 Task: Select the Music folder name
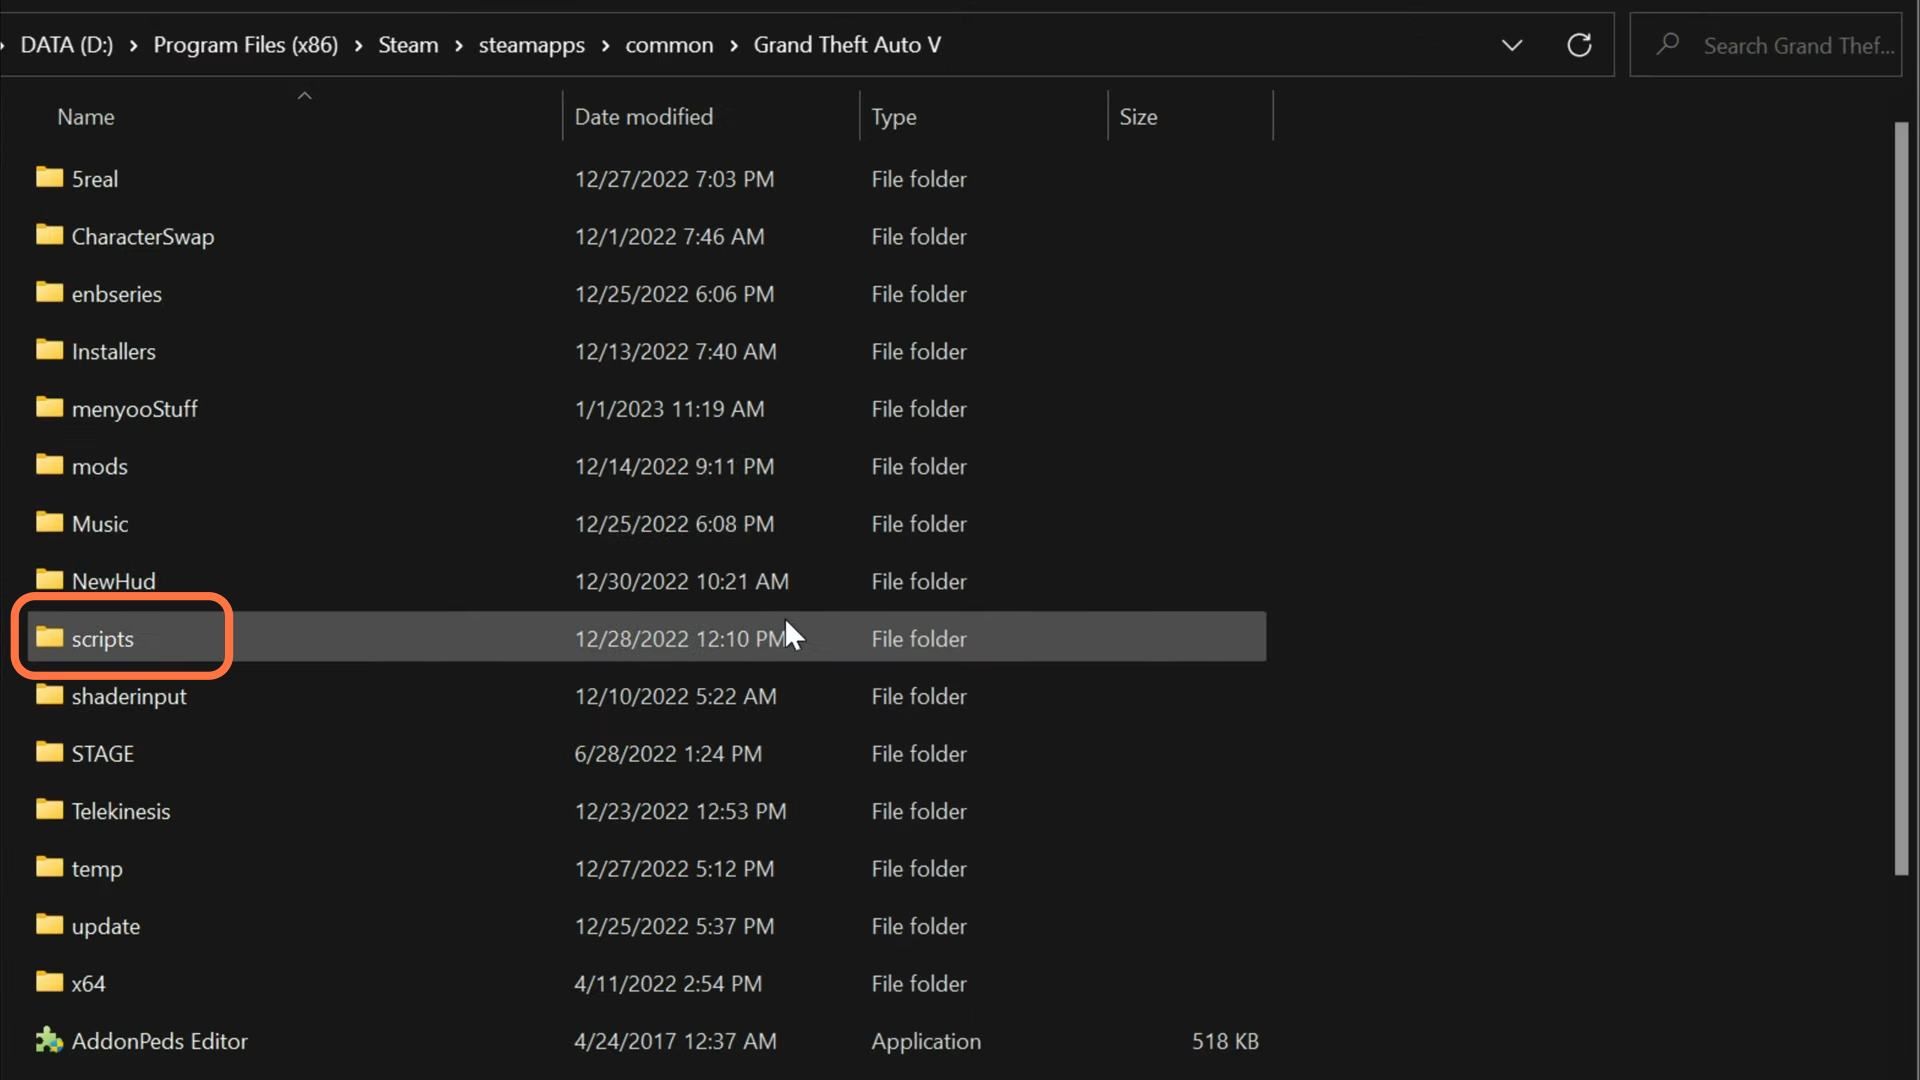coord(100,524)
